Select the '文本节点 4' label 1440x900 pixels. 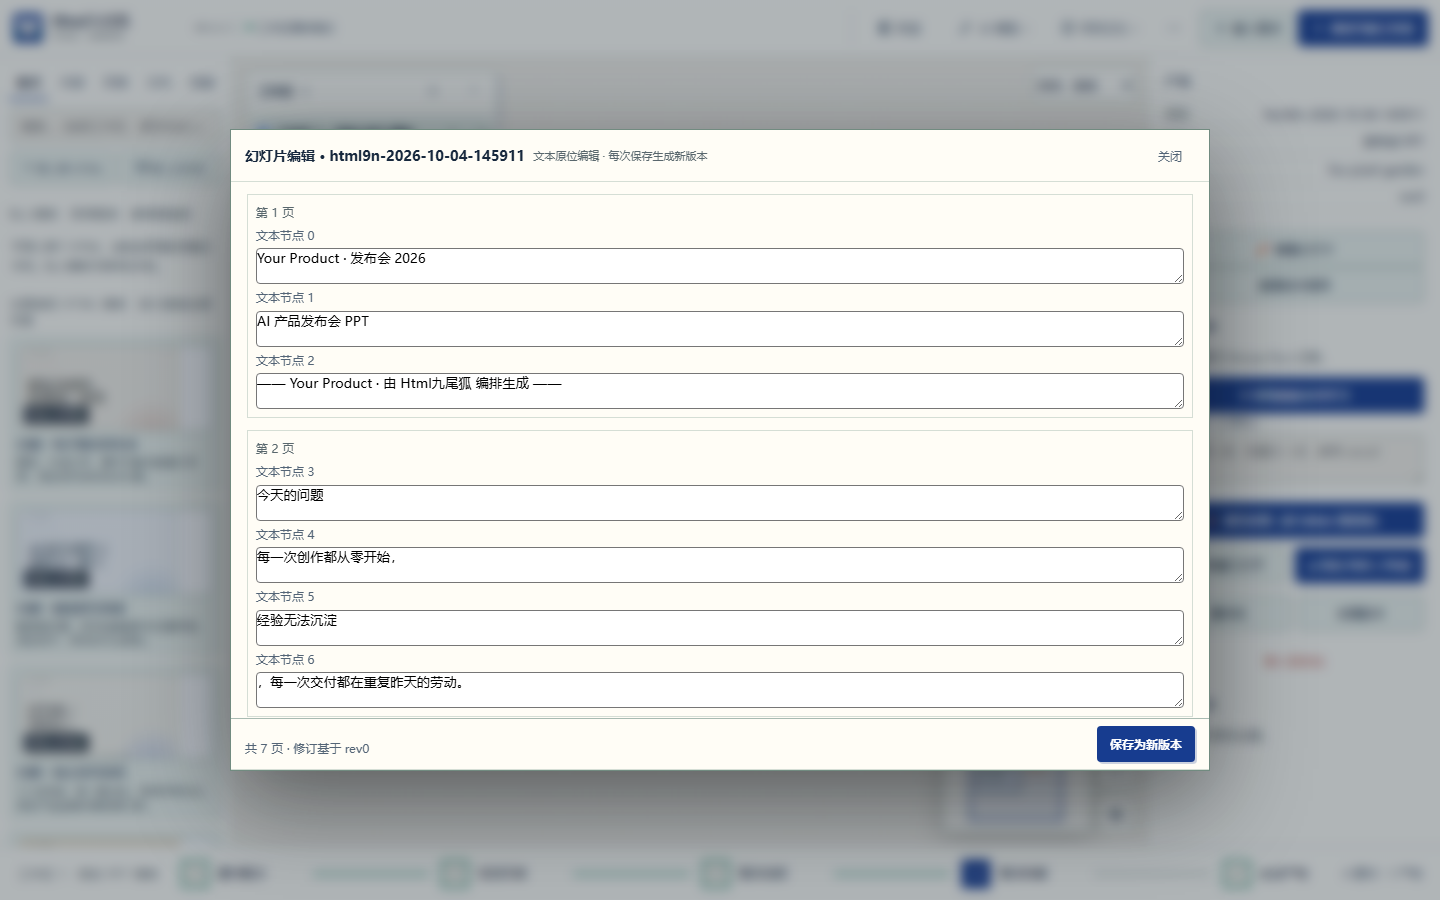pos(285,535)
